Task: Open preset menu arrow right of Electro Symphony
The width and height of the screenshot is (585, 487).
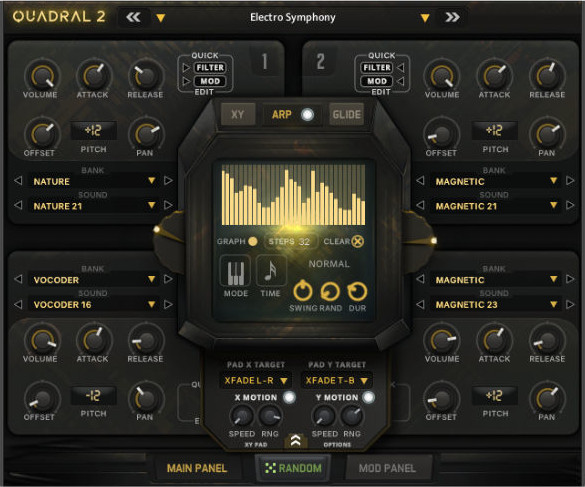Action: click(x=425, y=18)
